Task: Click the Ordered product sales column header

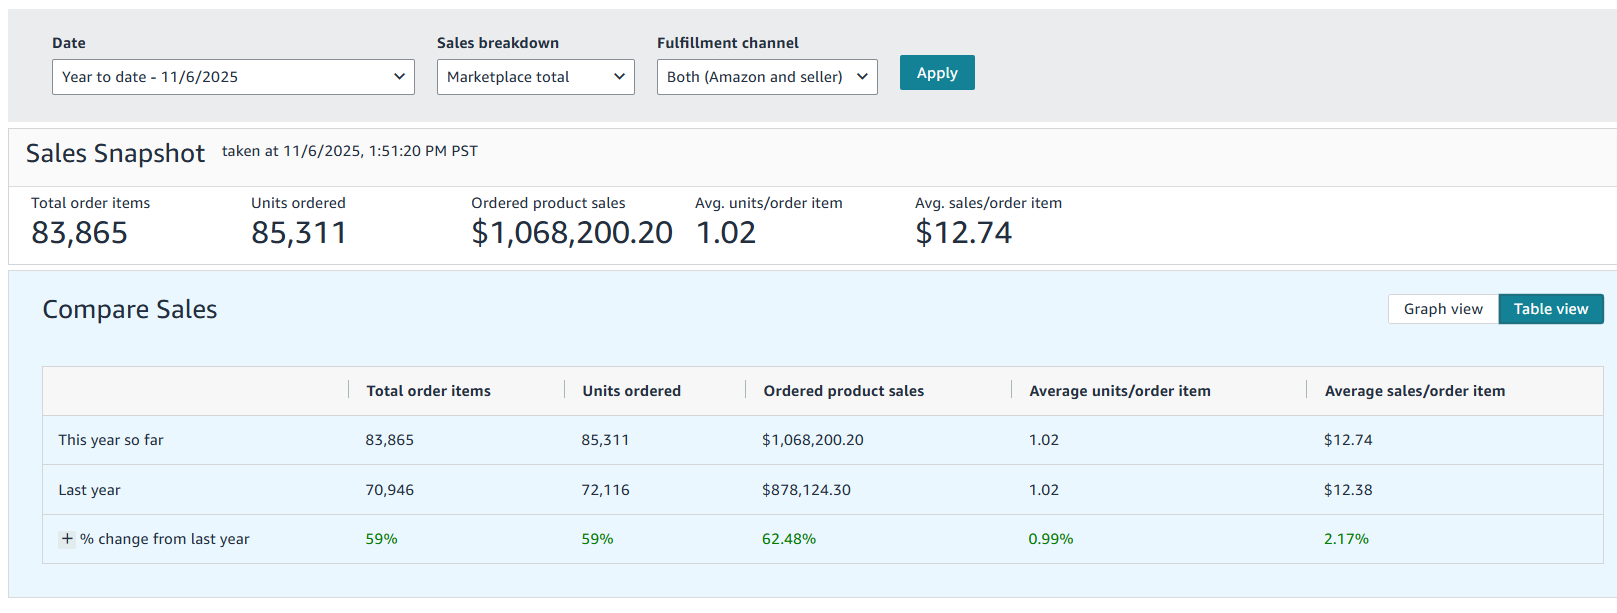Action: point(843,391)
